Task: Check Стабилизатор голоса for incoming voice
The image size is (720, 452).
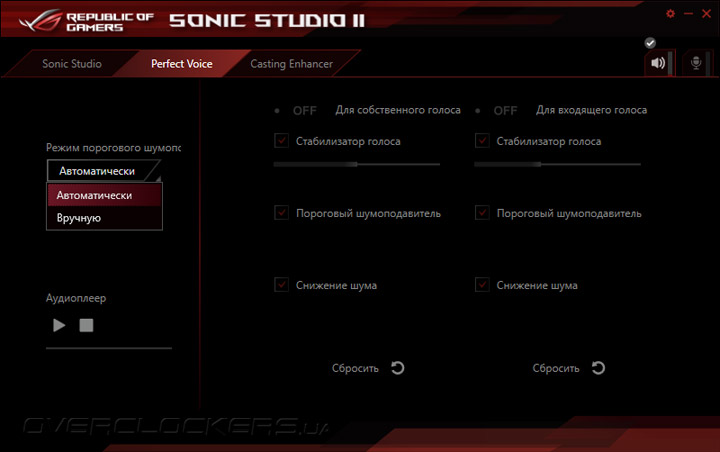Action: [x=482, y=141]
